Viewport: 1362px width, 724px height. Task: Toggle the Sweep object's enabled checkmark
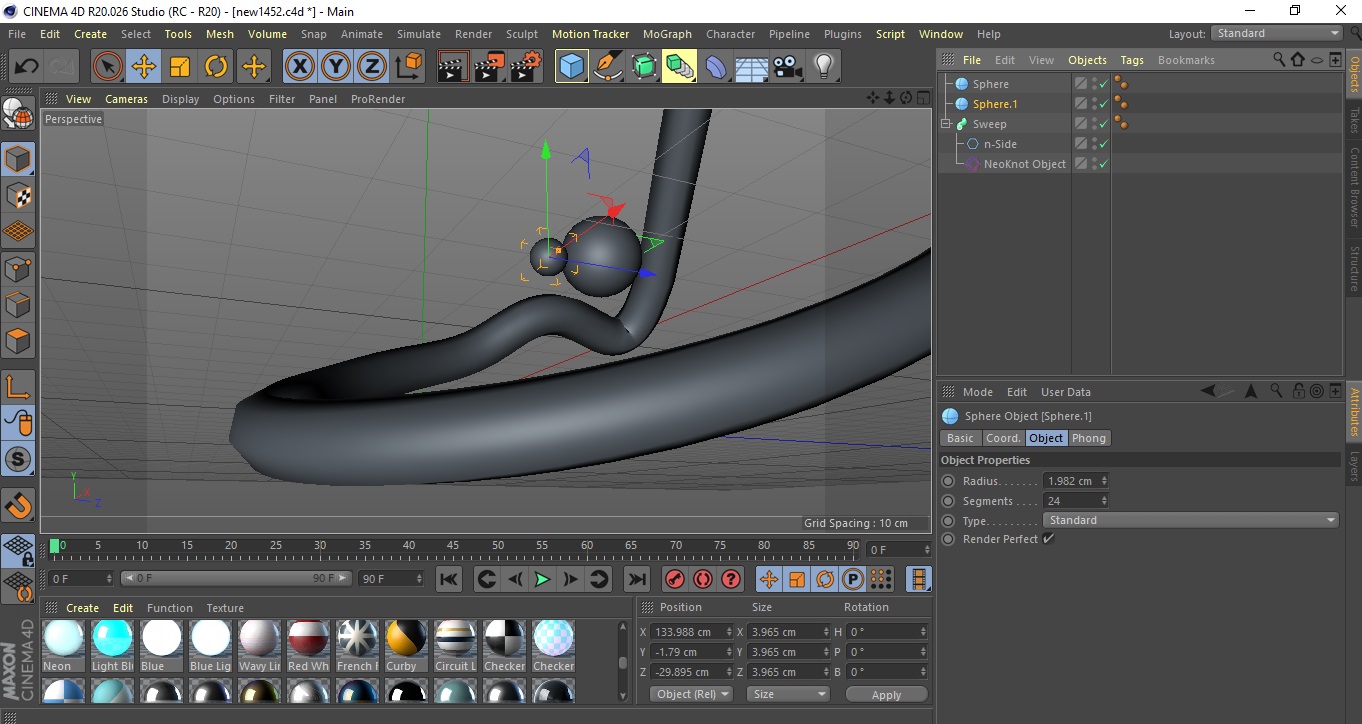1103,124
